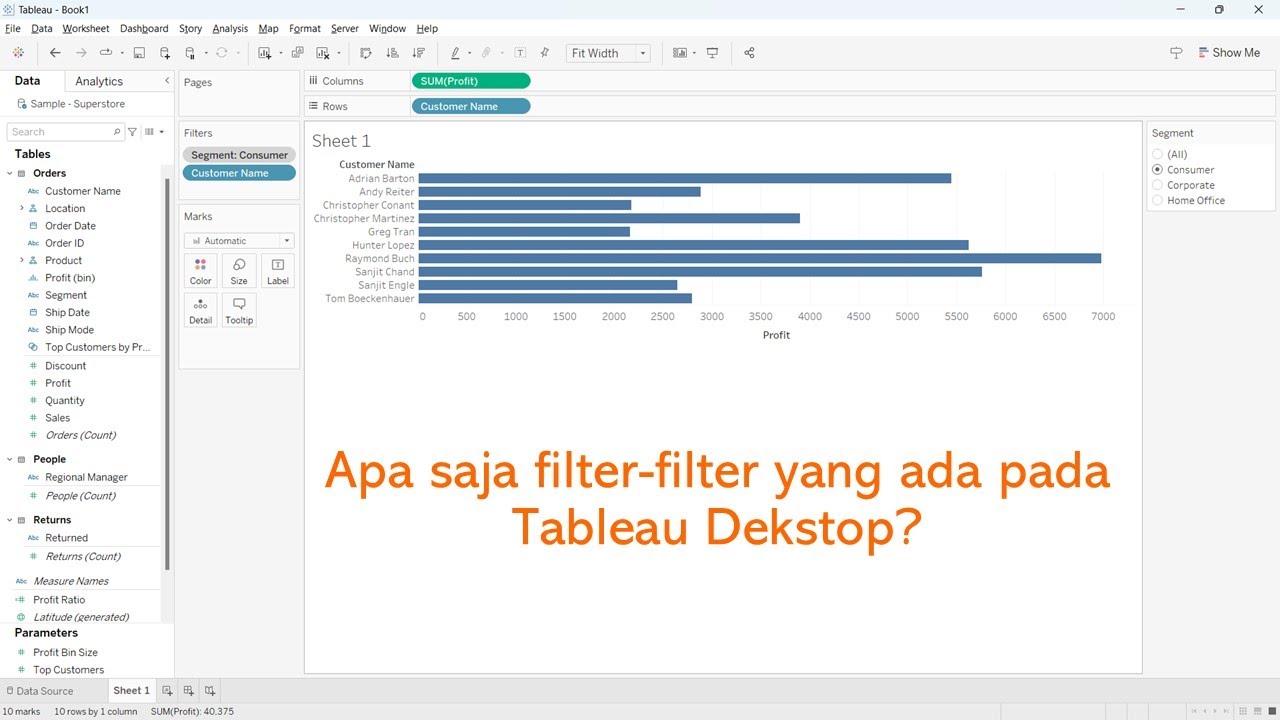Click the Clear Sheet icon

[x=323, y=53]
